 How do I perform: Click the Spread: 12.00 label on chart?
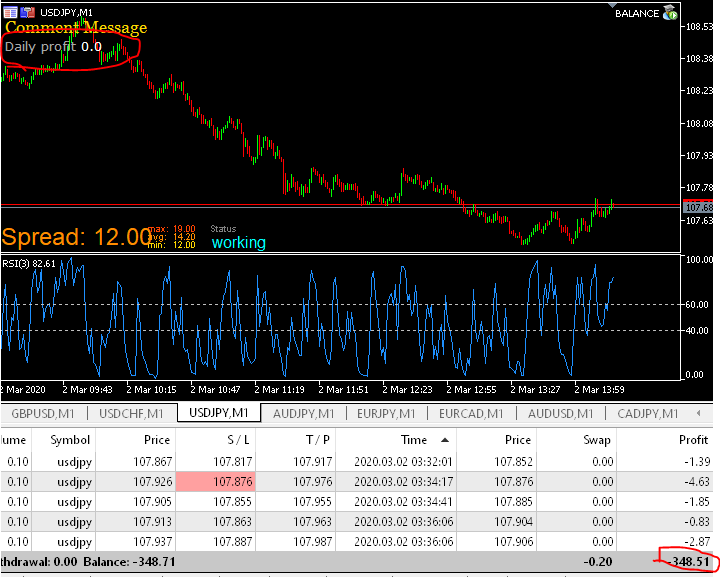tap(77, 237)
